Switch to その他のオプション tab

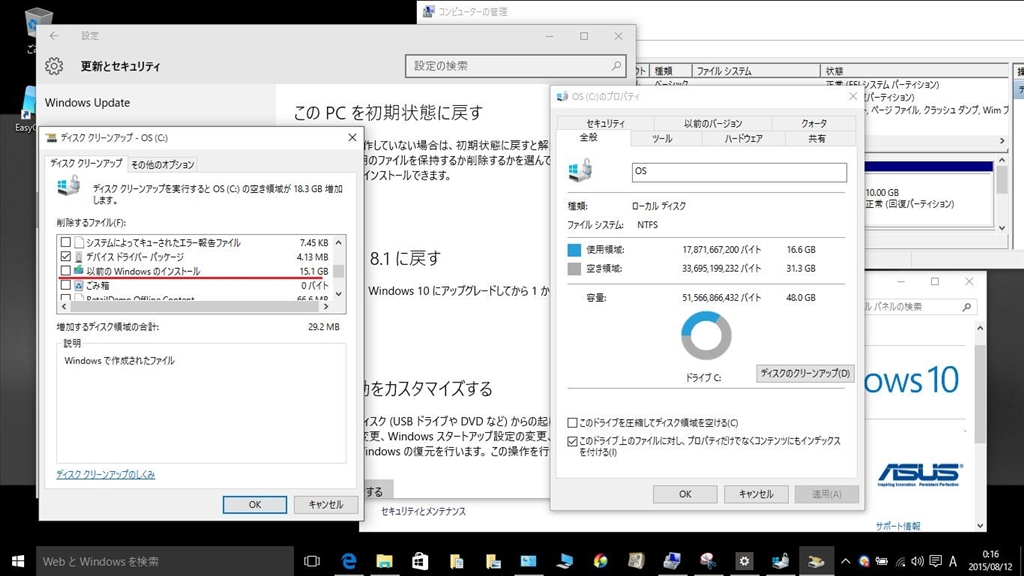(163, 165)
